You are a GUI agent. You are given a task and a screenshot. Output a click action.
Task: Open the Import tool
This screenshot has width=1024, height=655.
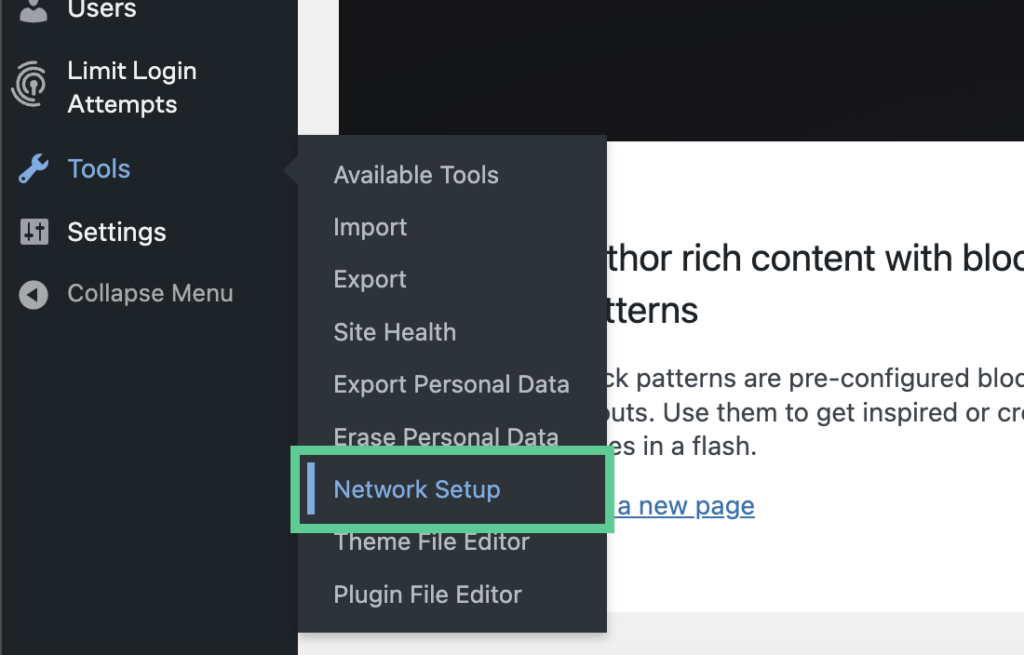tap(370, 227)
